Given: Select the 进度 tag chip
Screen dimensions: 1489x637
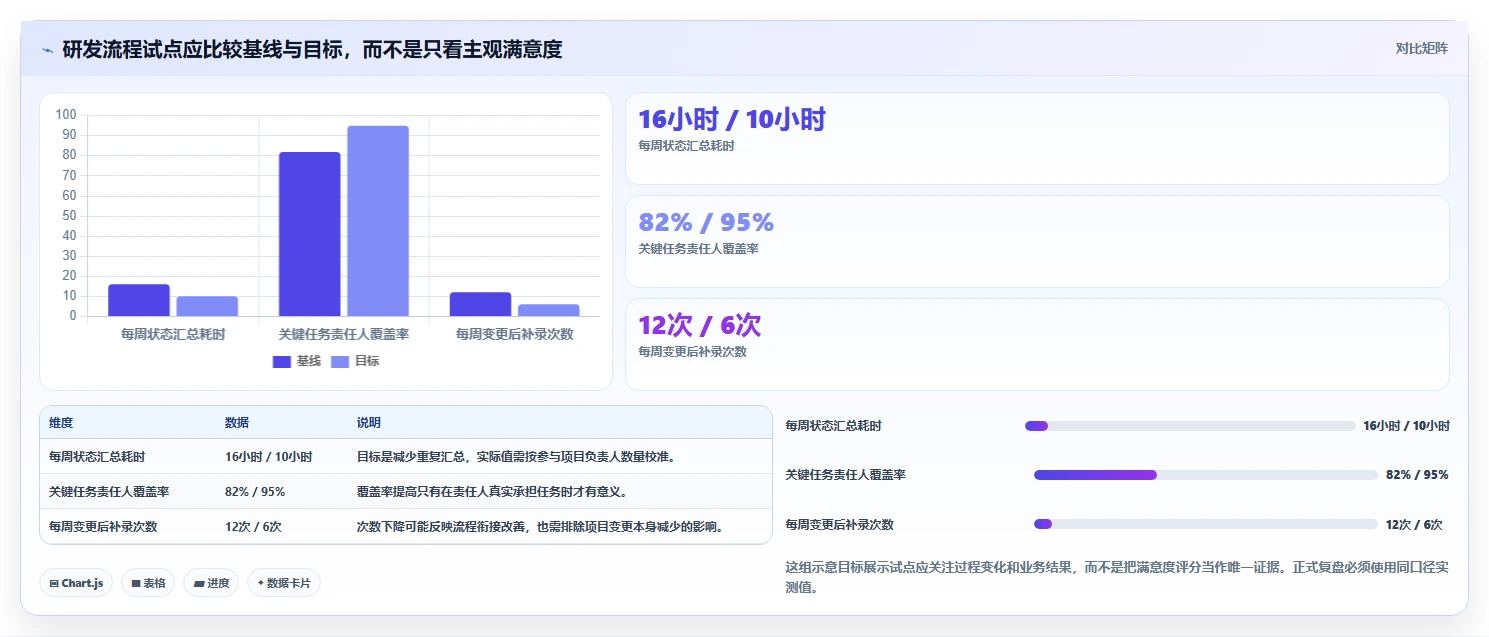Looking at the screenshot, I should click(x=211, y=583).
